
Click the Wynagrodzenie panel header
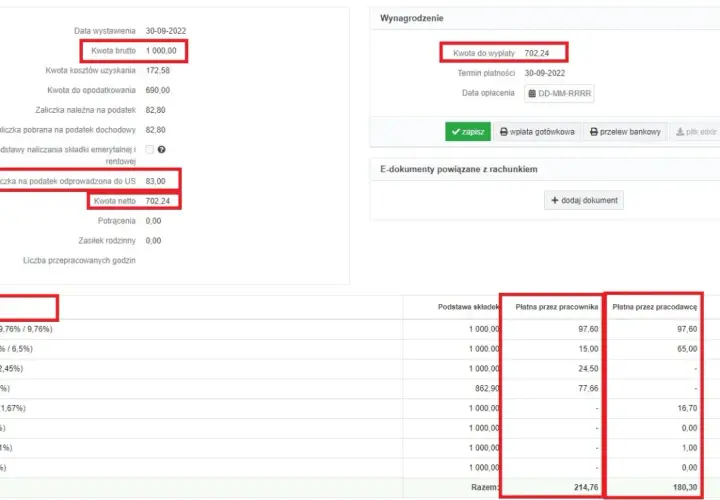(545, 18)
